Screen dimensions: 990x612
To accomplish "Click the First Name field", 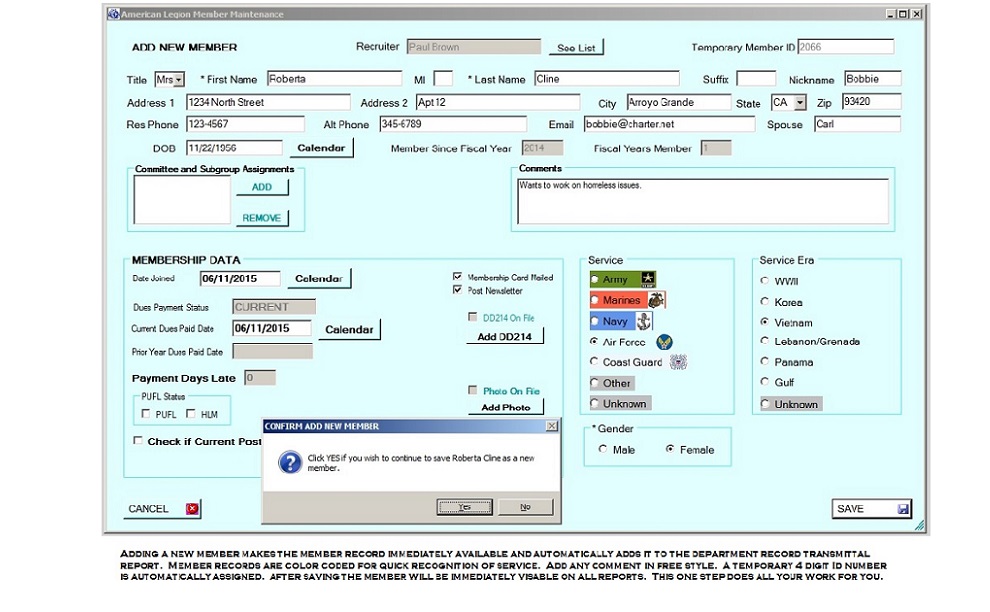I will pyautogui.click(x=334, y=79).
